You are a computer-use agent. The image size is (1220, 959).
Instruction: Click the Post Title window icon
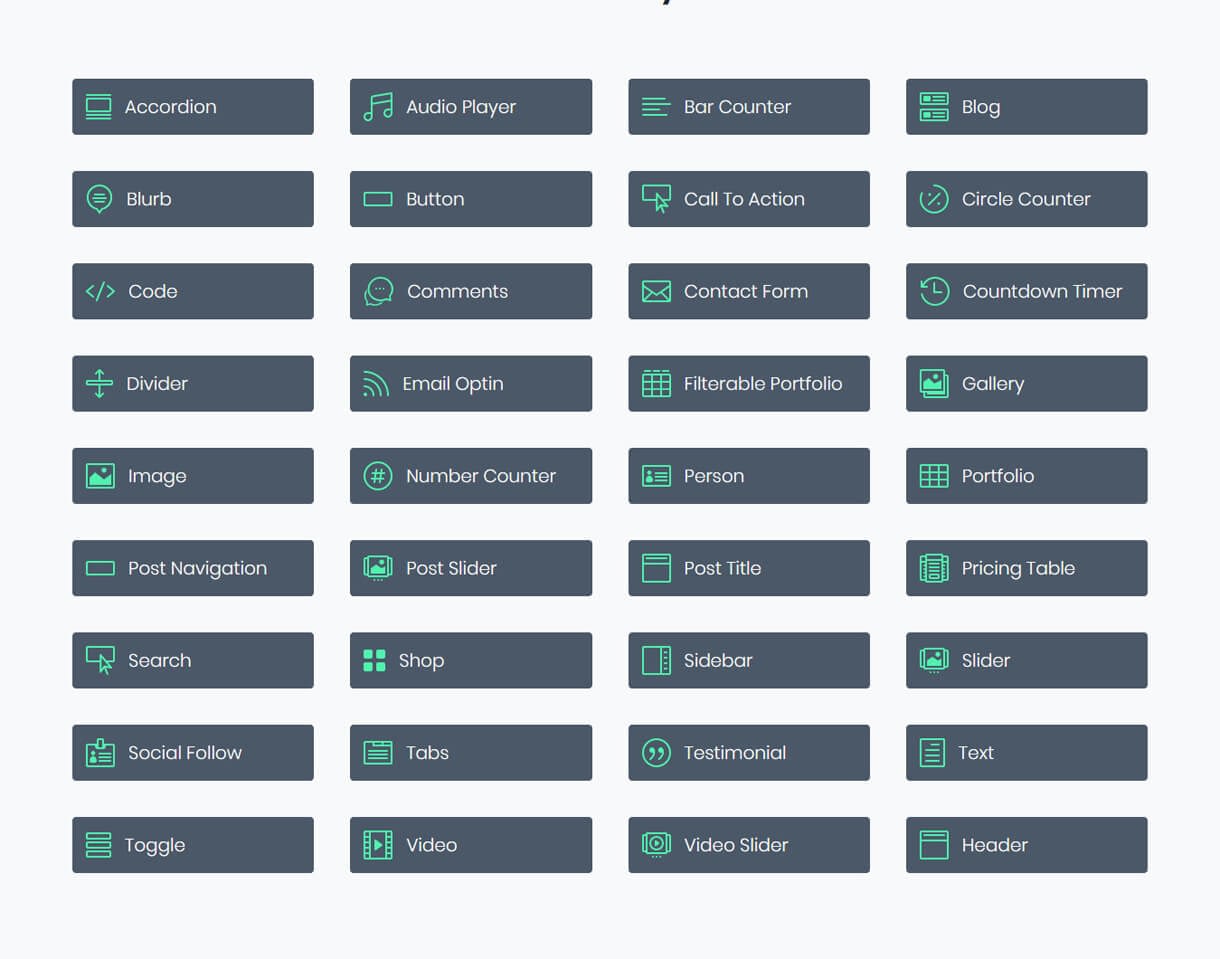656,568
